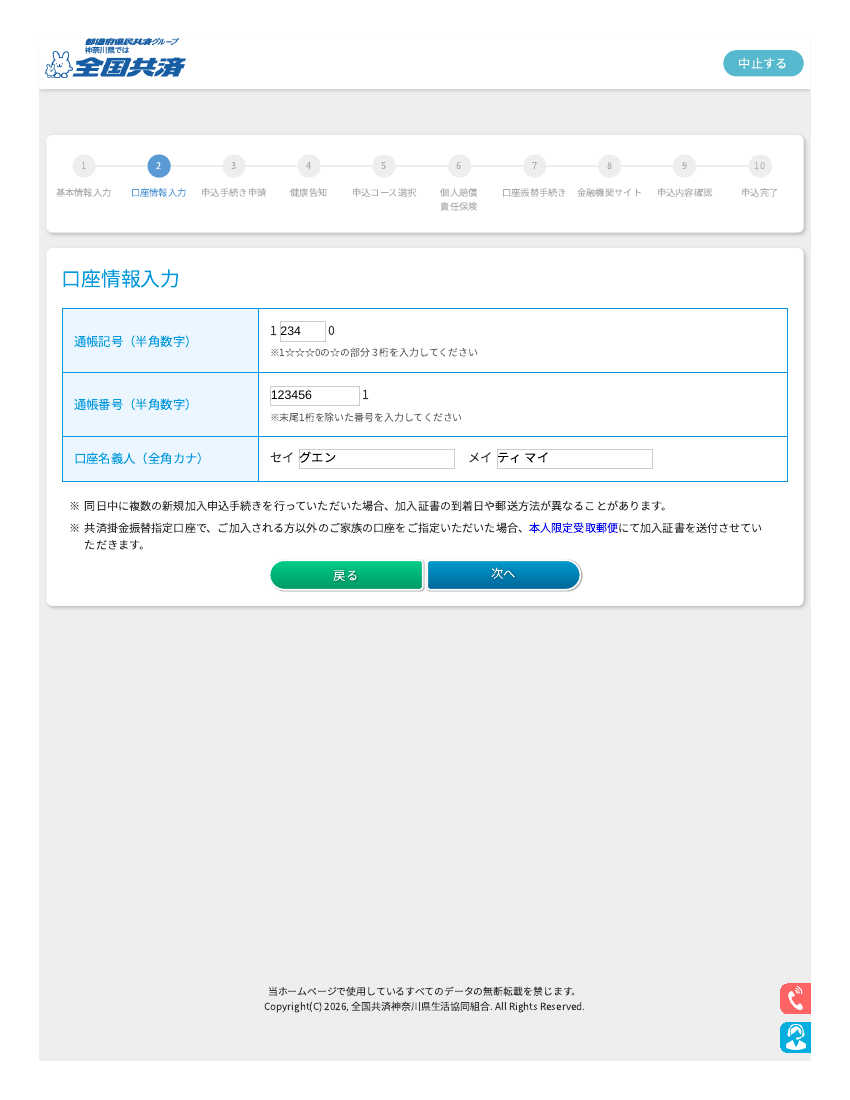Select step 8 金融機関サイト circle
Screen dimensions: 850x1100
609,166
